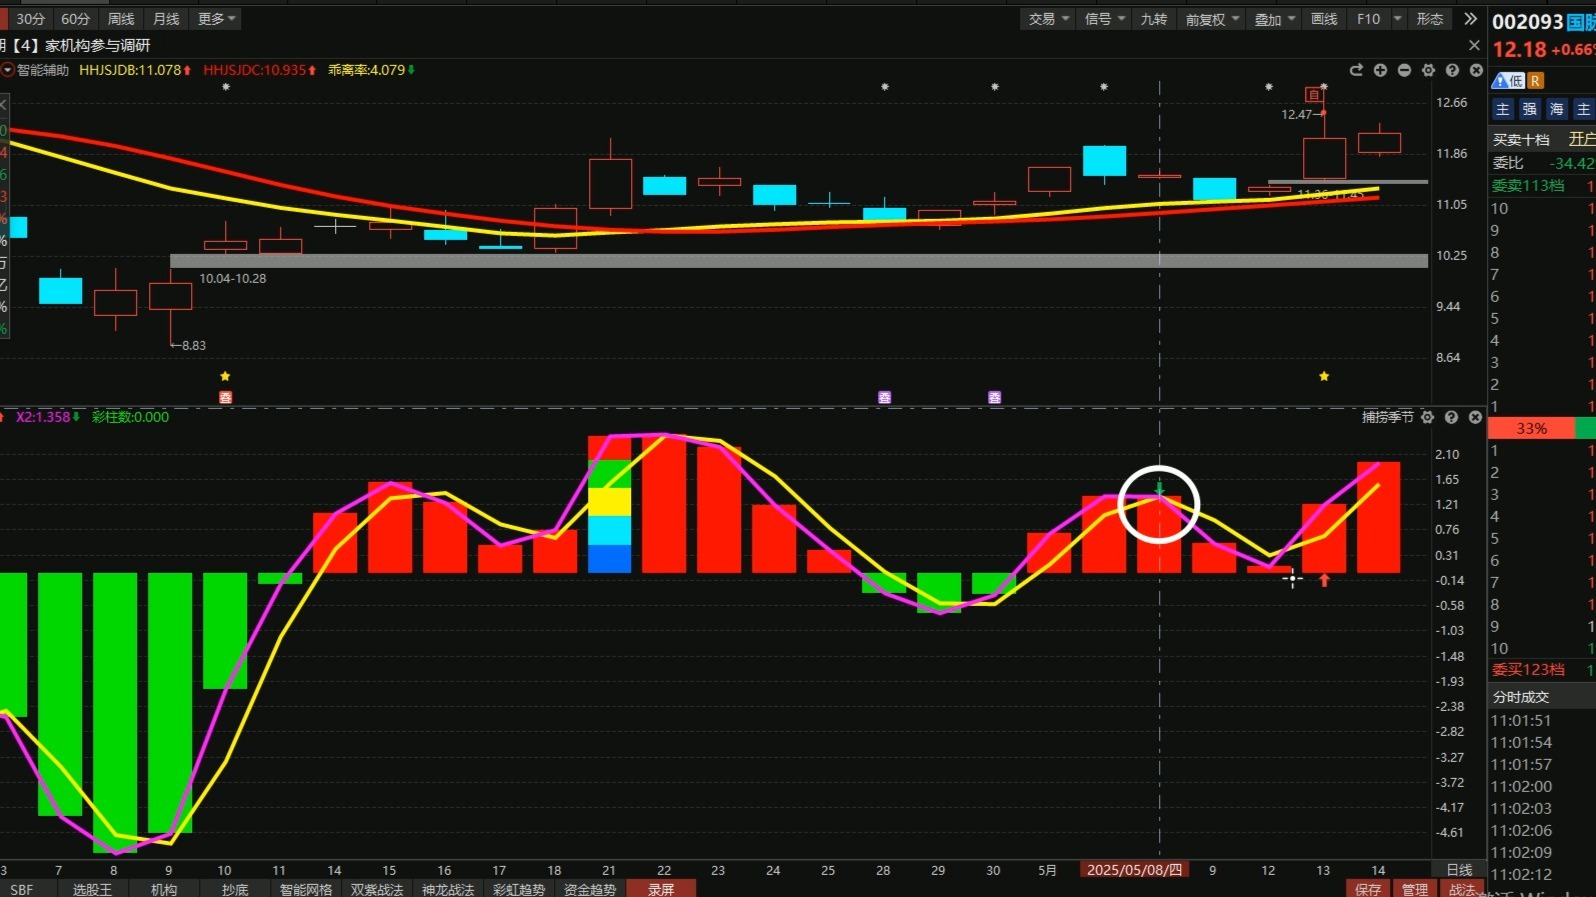Click the 海 tag icon
Image resolution: width=1596 pixels, height=897 pixels.
(1556, 109)
